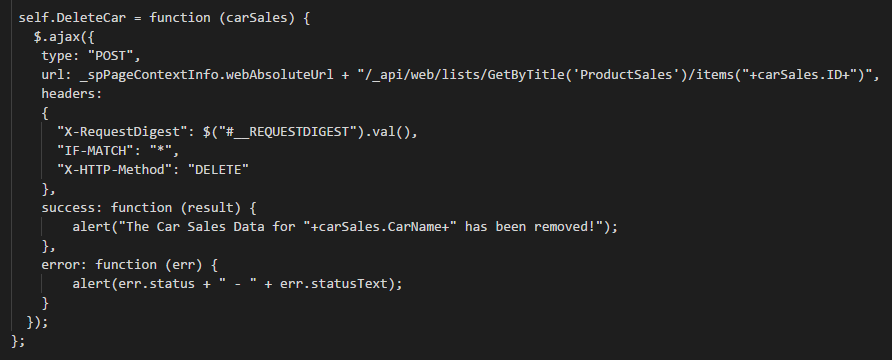This screenshot has height=360, width=892.
Task: Click the headers: property label
Action: 71,94
